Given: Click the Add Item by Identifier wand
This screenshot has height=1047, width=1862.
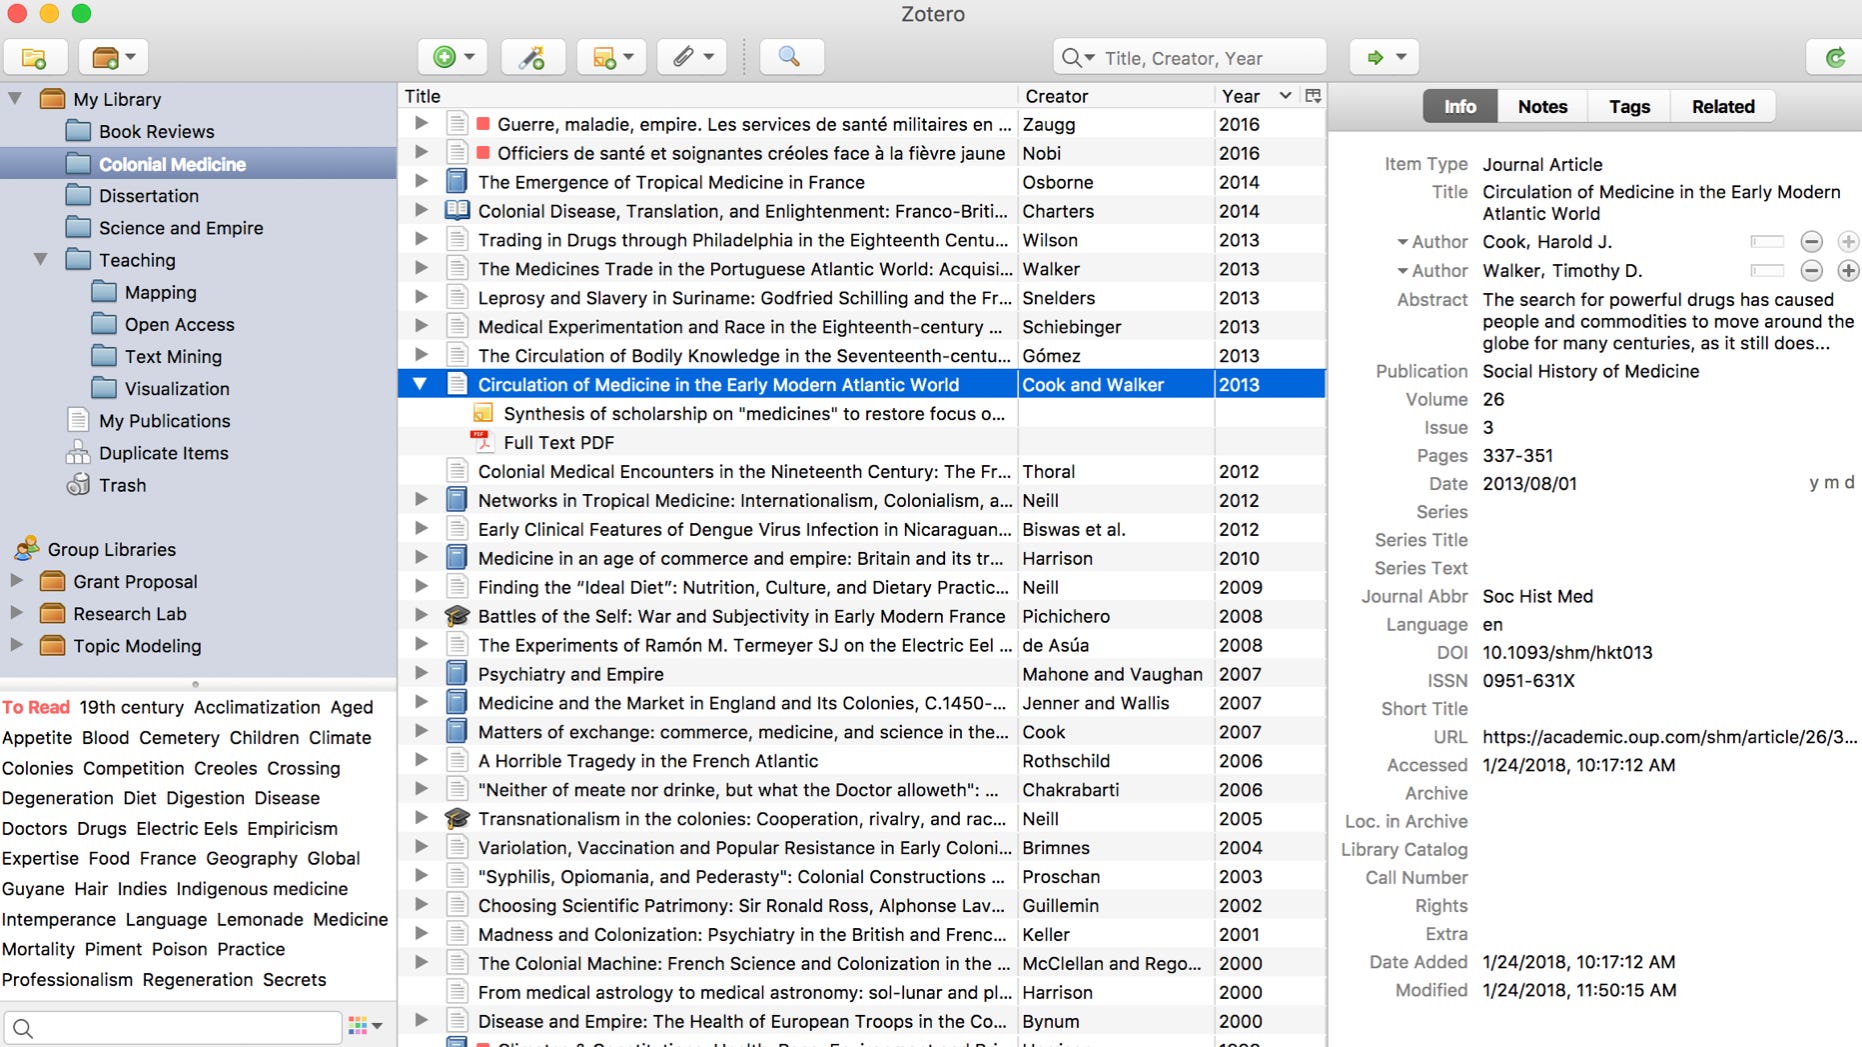Looking at the screenshot, I should pos(532,57).
